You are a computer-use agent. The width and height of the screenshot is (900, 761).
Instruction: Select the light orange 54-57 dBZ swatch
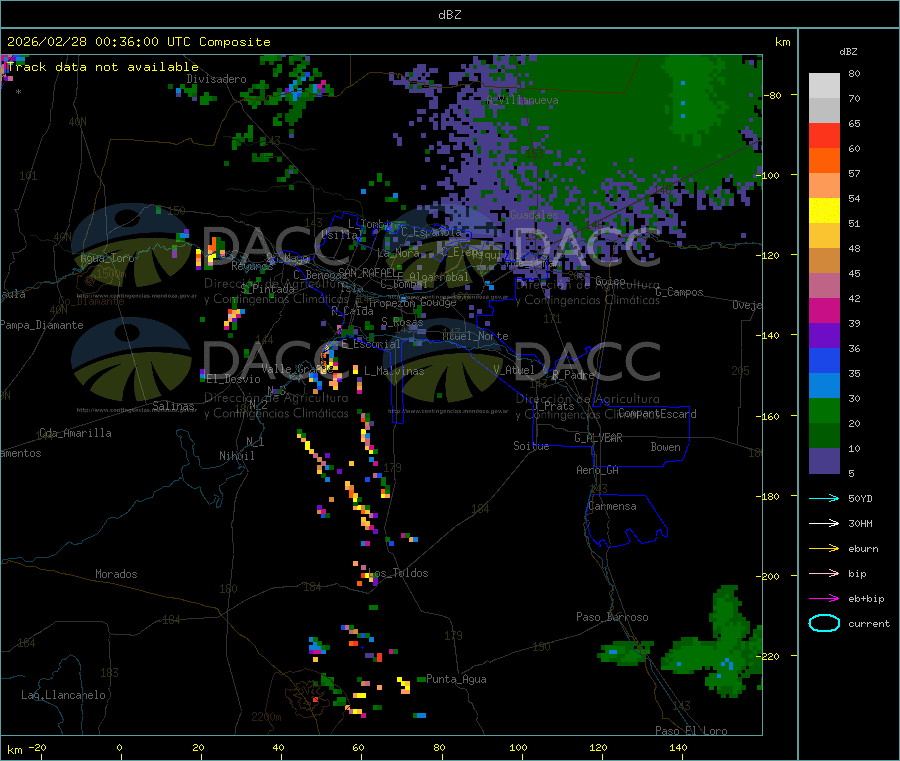(x=824, y=186)
